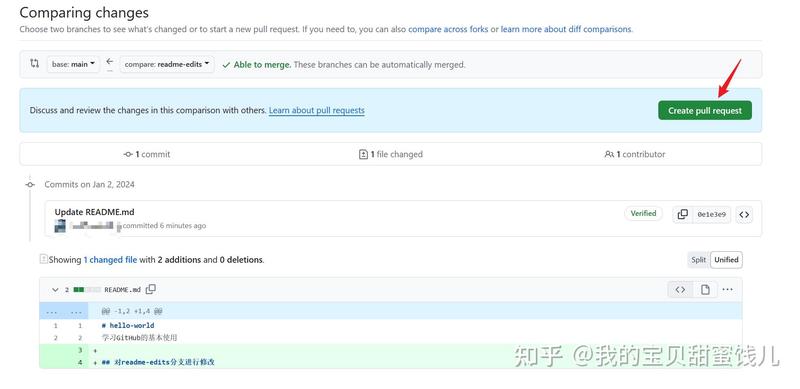This screenshot has height=389, width=800.
Task: Click the '学习GitHub的基本使用' diff line
Action: [x=139, y=338]
